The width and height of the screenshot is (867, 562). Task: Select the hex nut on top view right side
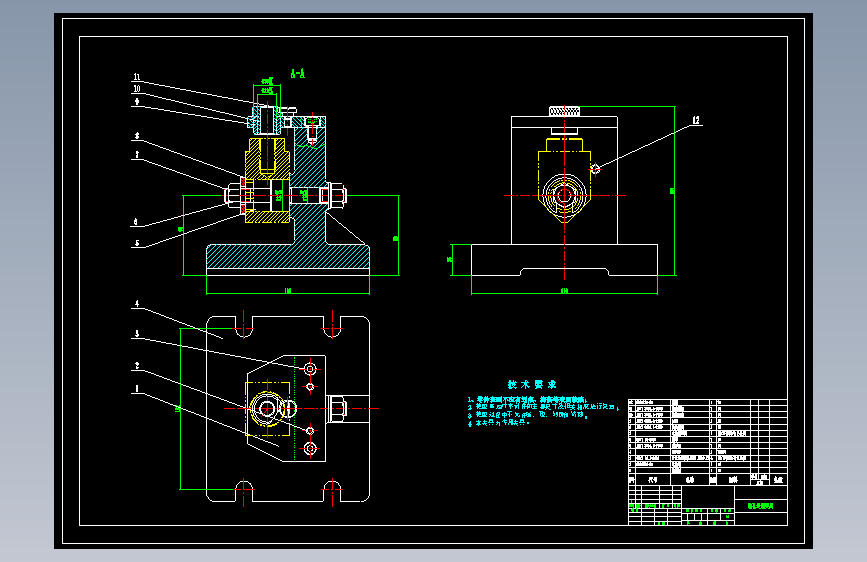[x=337, y=409]
